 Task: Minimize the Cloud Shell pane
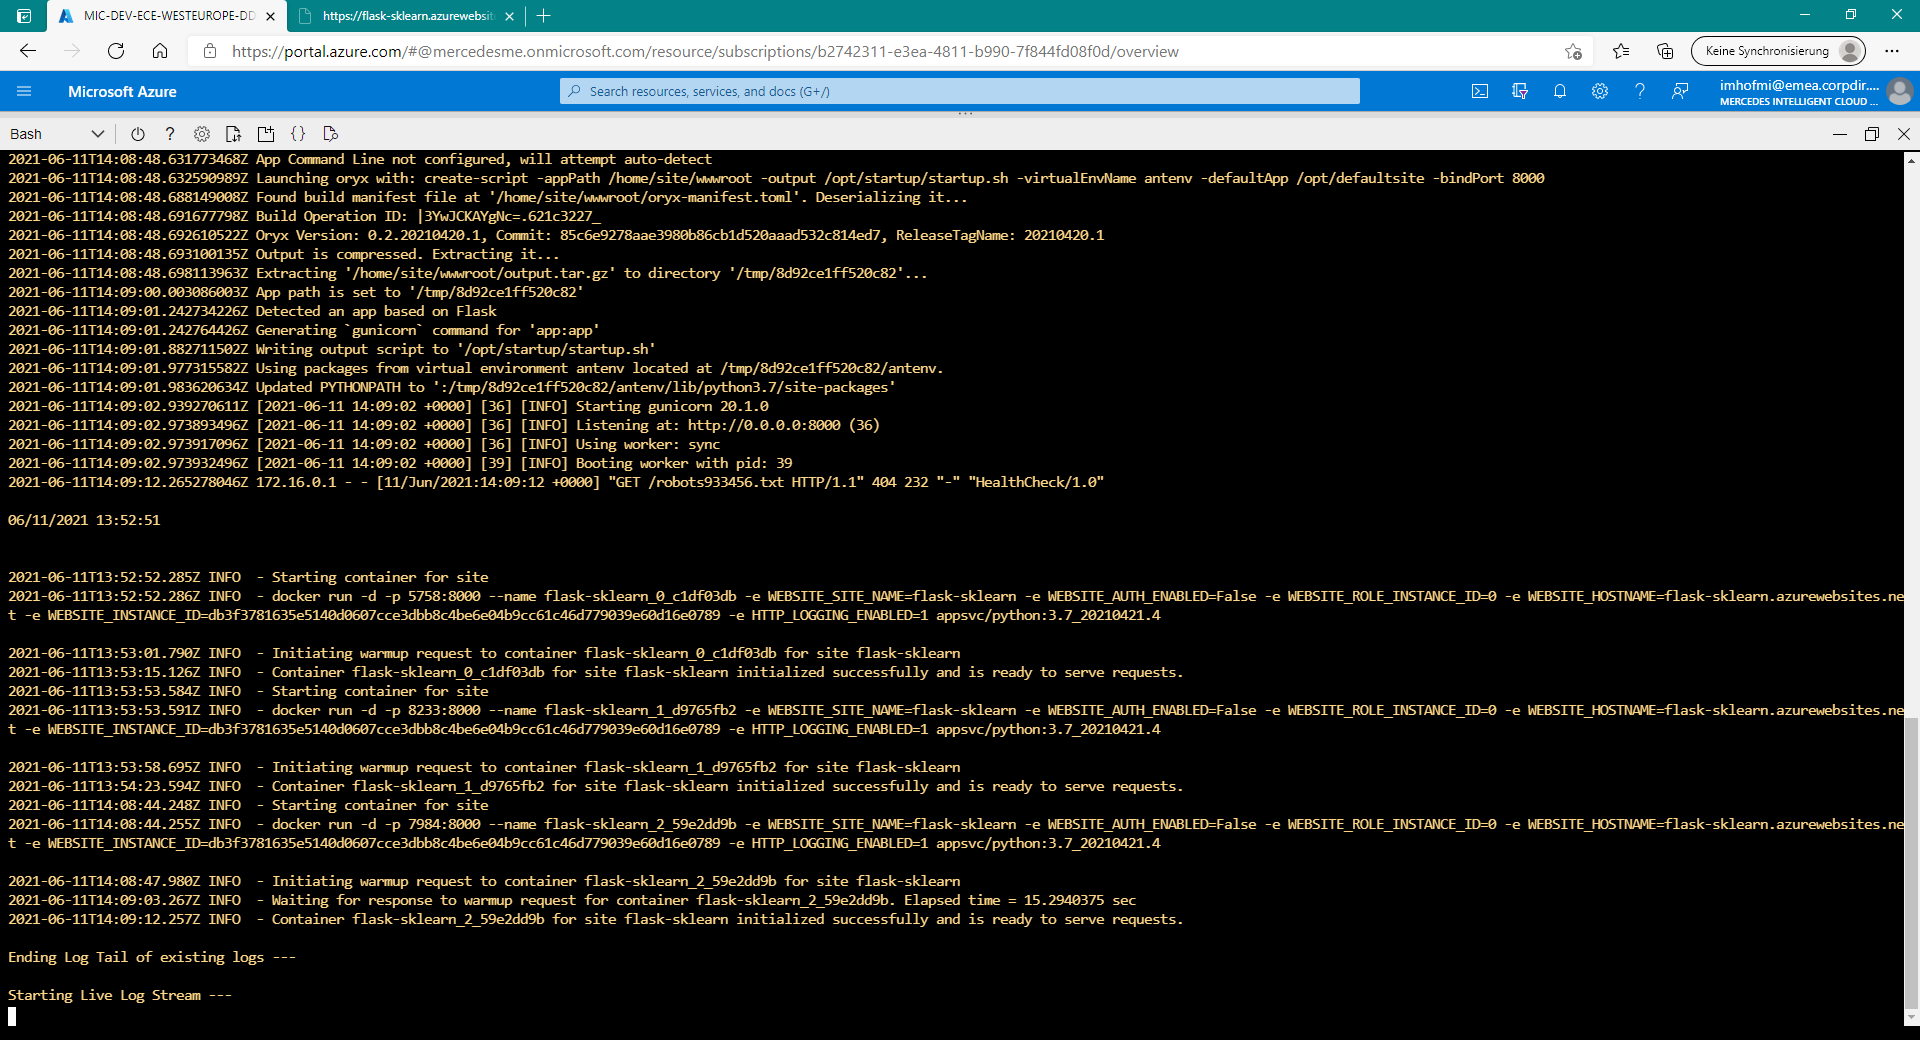coord(1840,134)
